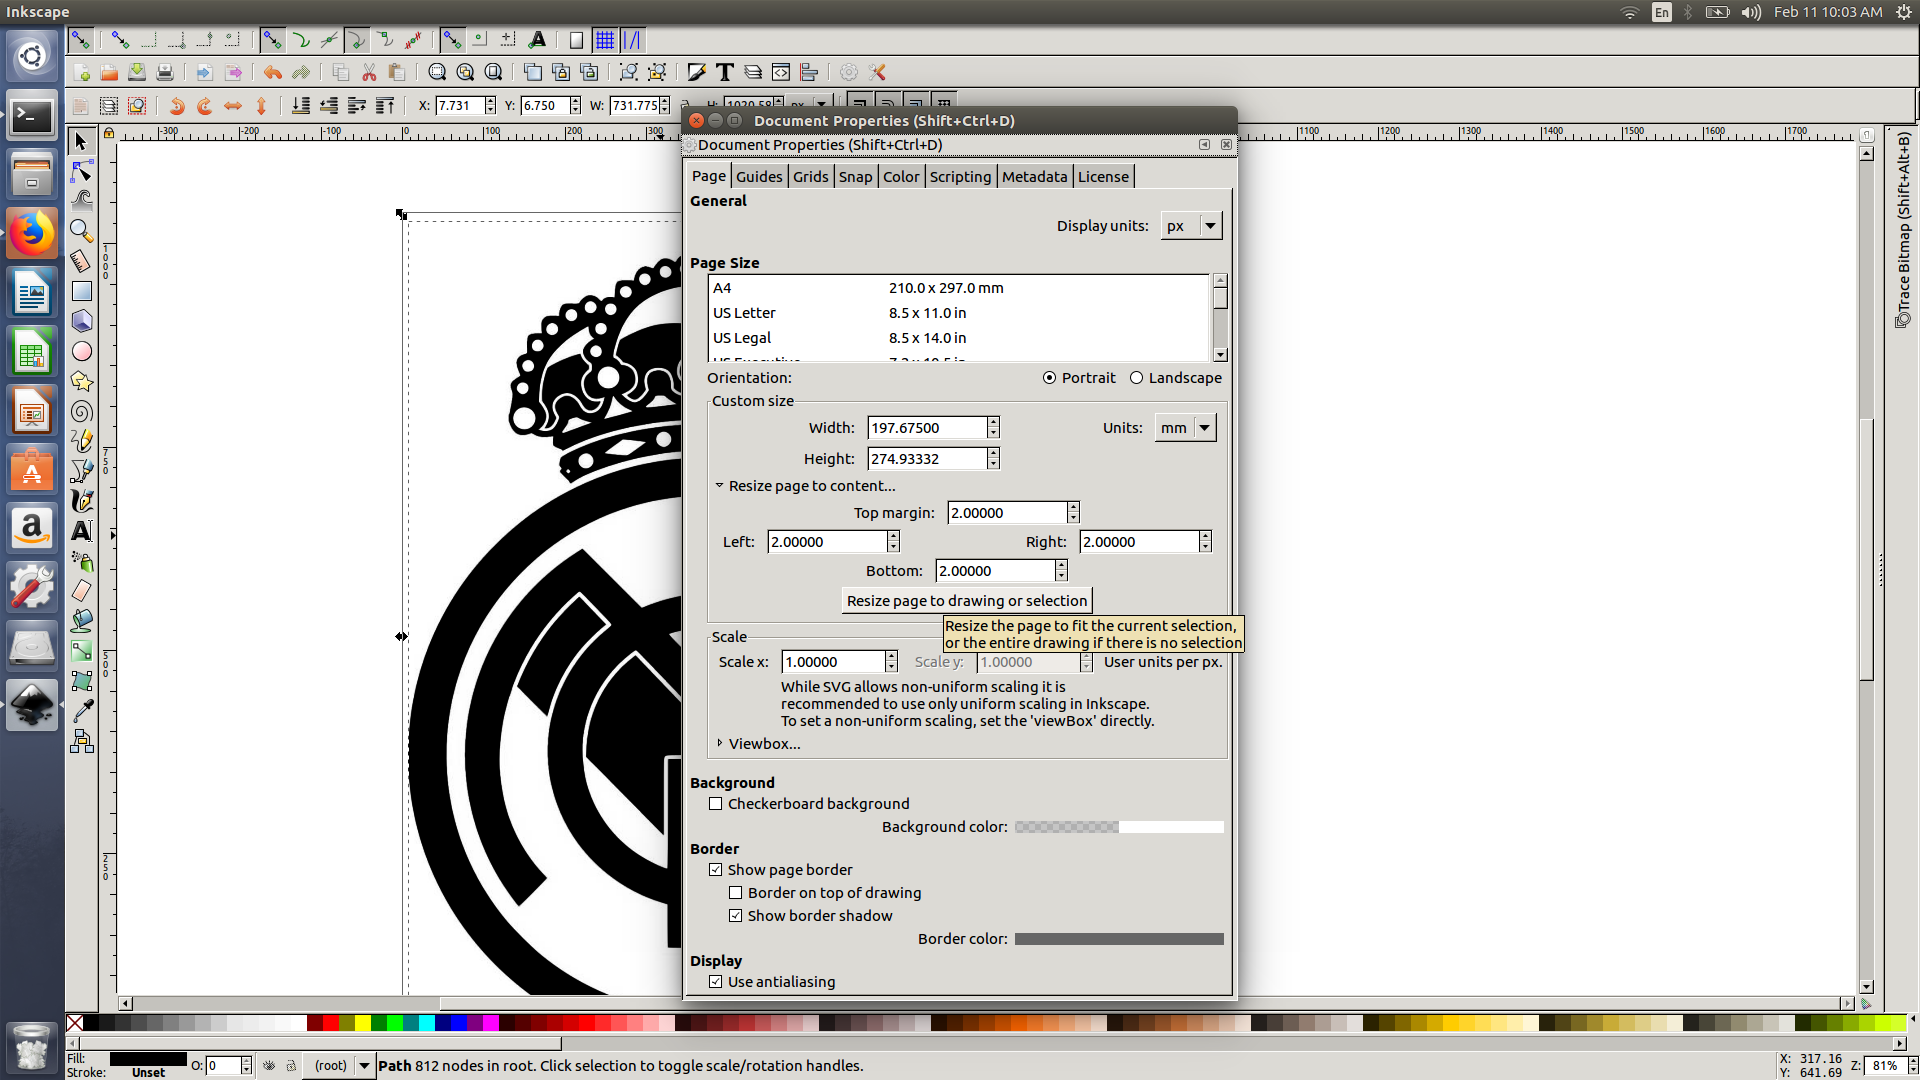Switch to the Metadata tab

[x=1035, y=177]
